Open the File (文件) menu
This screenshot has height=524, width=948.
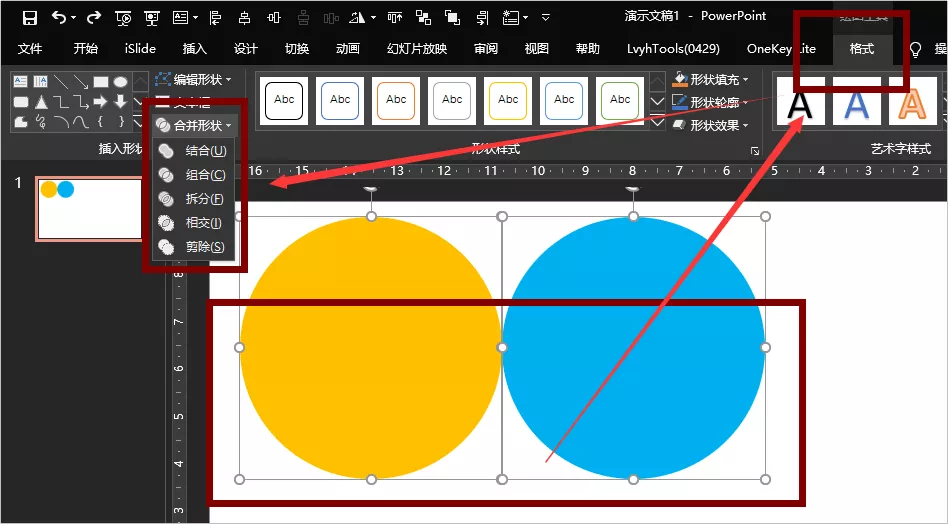click(30, 49)
